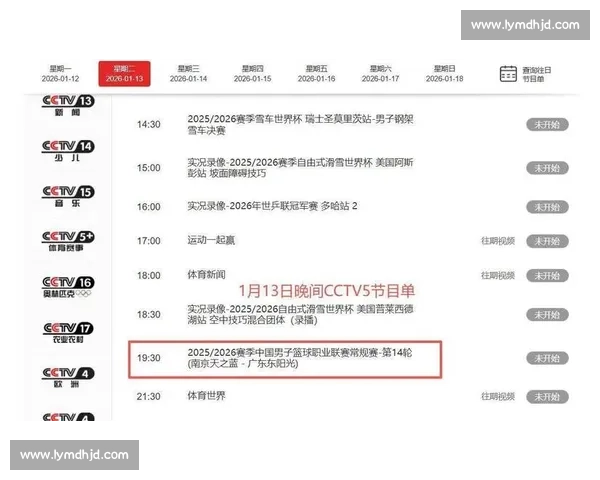This screenshot has width=600, height=480.
Task: Open the CCTV13 news channel logo
Action: click(x=68, y=105)
